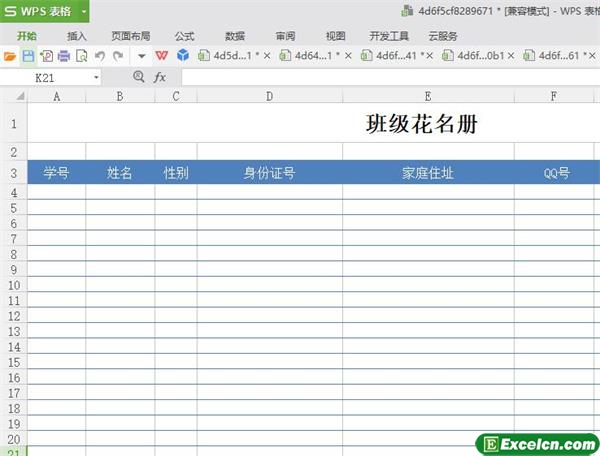Click the print preview icon
Image resolution: width=600 pixels, height=456 pixels.
82,56
